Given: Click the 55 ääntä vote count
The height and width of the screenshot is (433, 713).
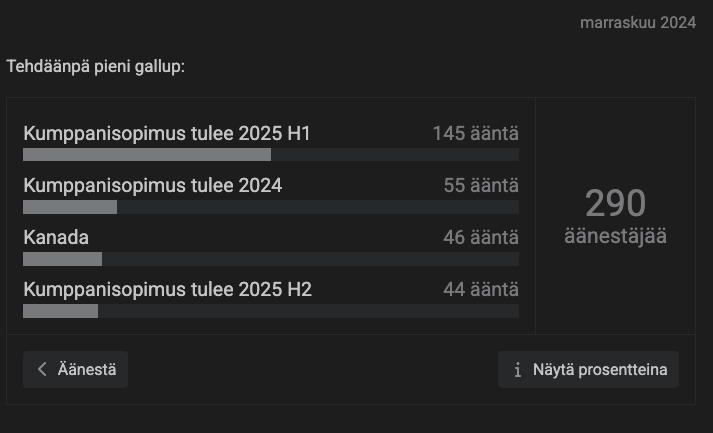Looking at the screenshot, I should pyautogui.click(x=481, y=185).
